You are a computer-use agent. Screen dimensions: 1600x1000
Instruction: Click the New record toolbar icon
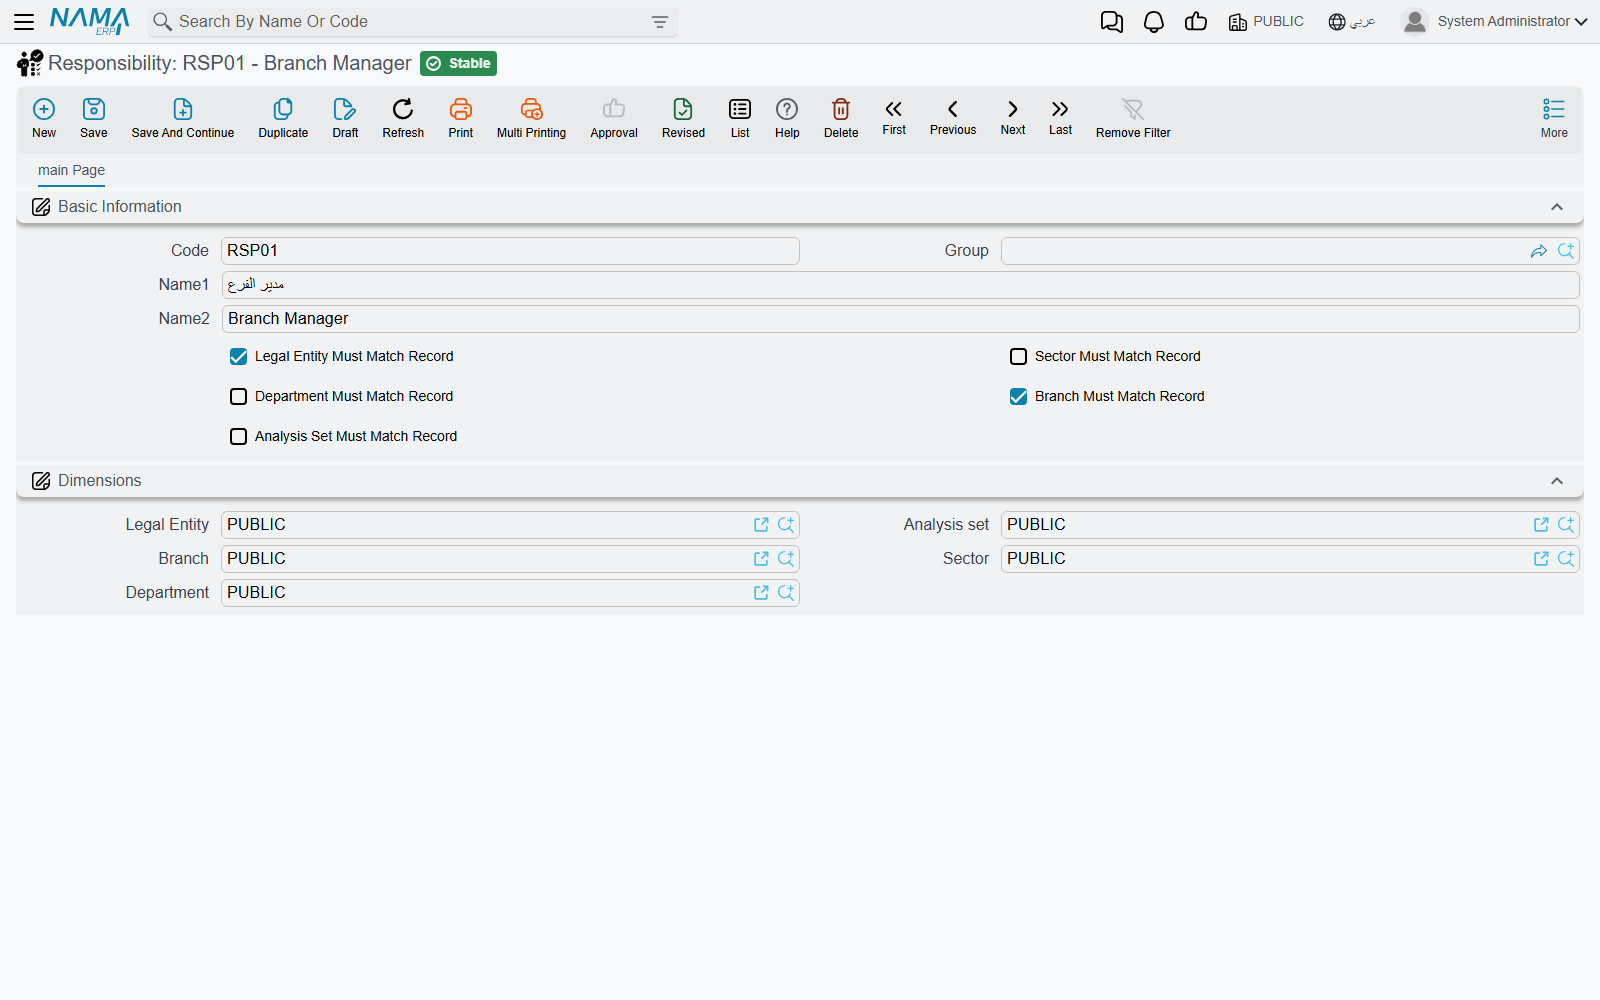tap(44, 118)
